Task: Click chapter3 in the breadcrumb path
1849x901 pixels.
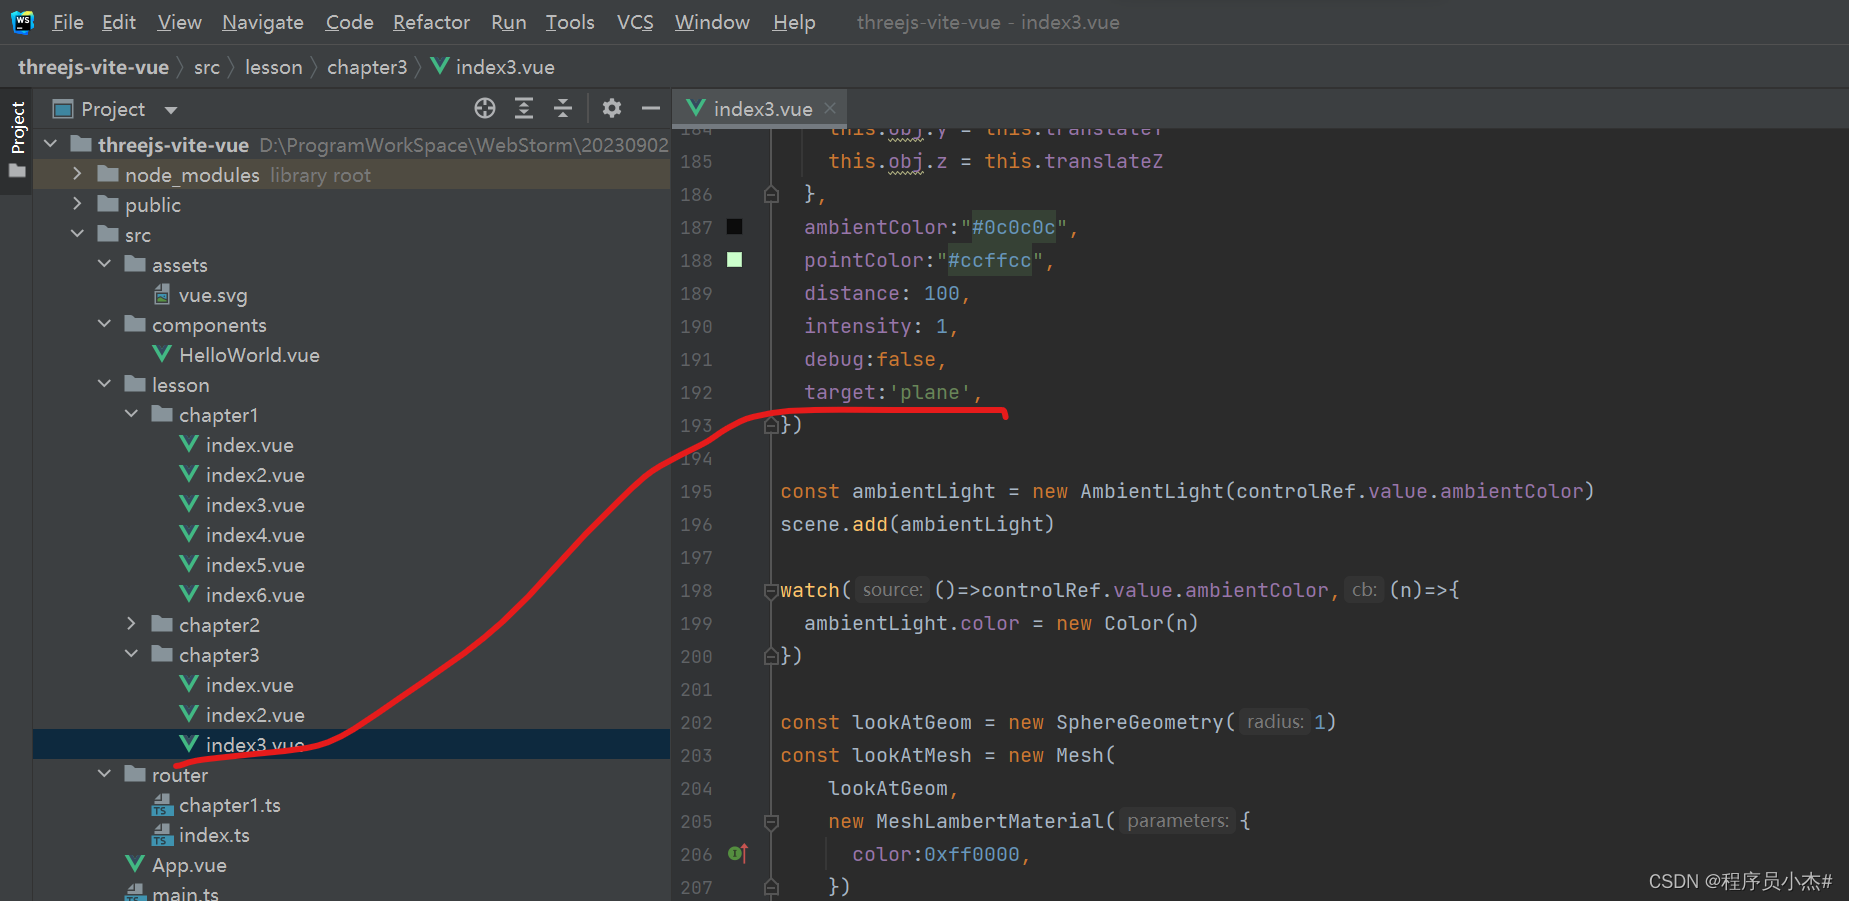Action: 367,67
